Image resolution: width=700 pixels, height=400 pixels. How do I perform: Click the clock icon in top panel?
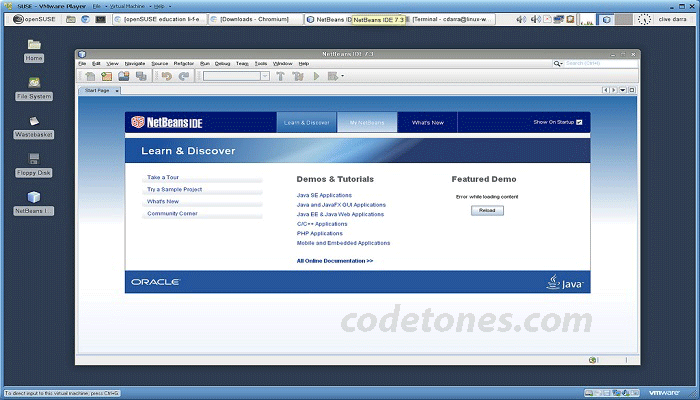644,19
